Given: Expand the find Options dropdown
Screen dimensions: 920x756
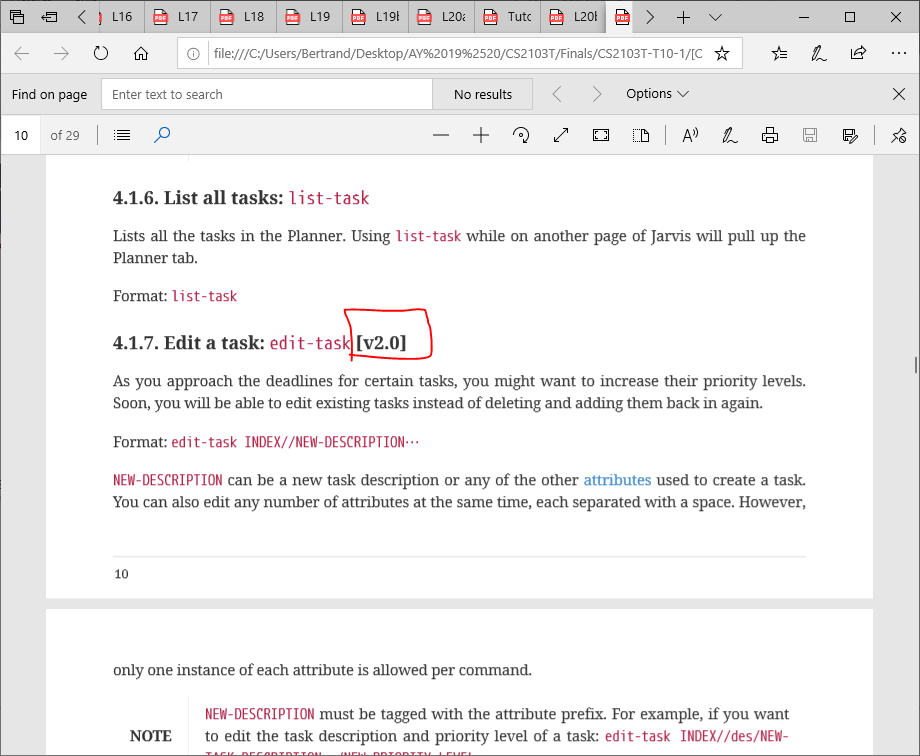Looking at the screenshot, I should (657, 94).
